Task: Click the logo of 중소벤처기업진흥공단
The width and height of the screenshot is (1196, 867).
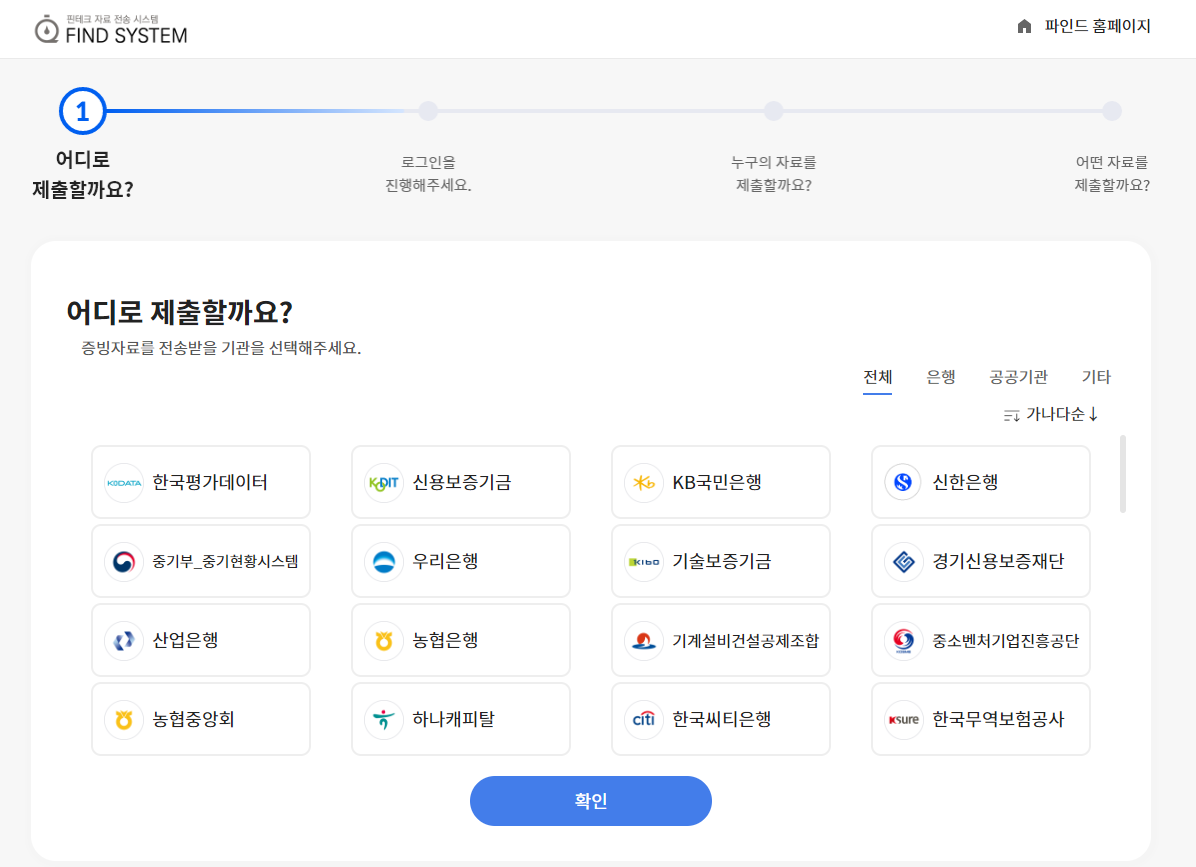Action: pos(904,641)
